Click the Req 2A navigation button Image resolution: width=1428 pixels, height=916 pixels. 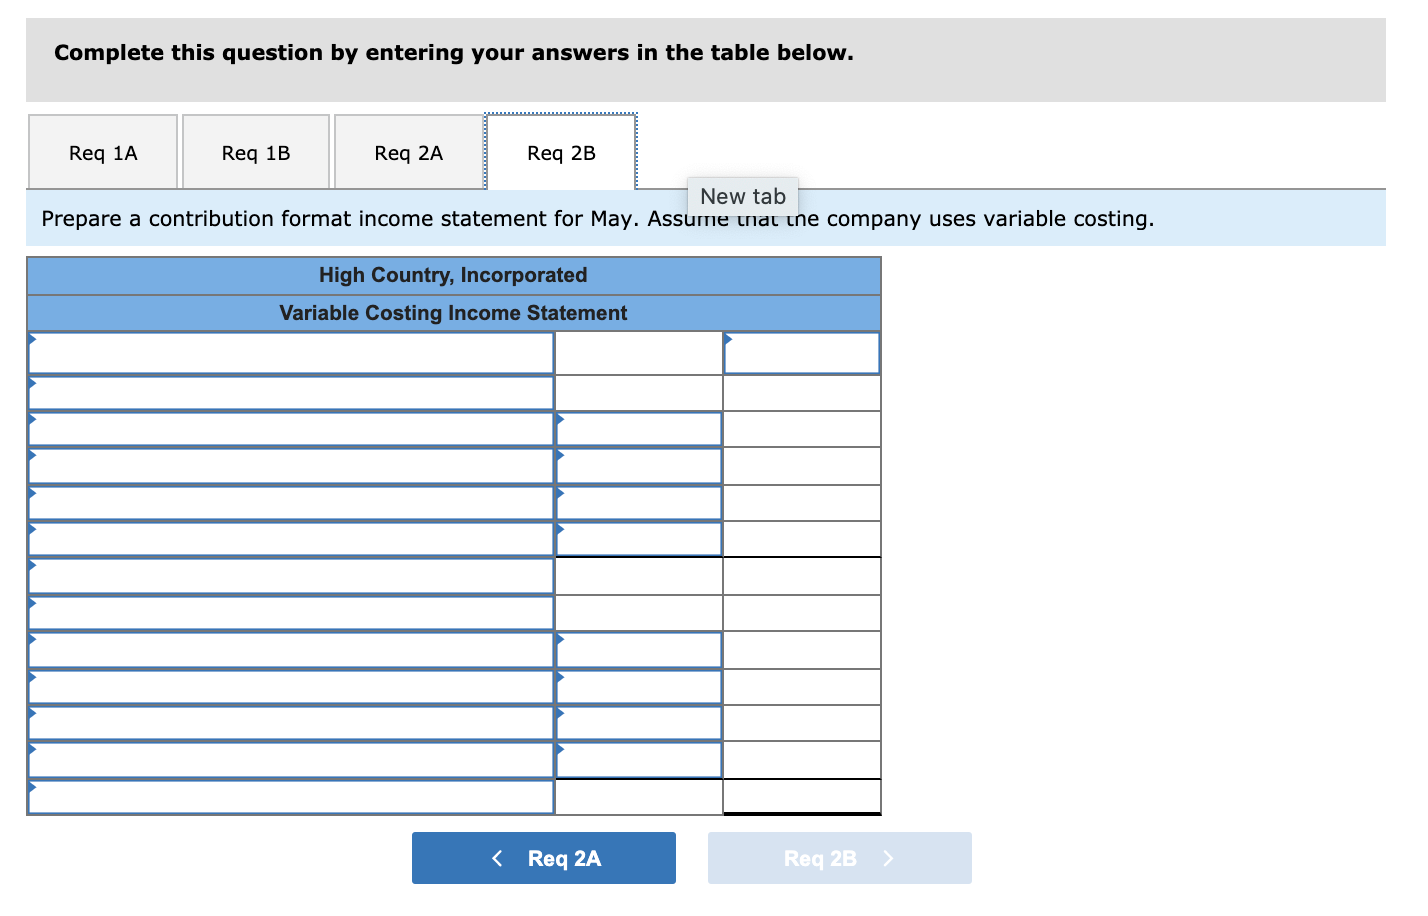click(x=544, y=857)
